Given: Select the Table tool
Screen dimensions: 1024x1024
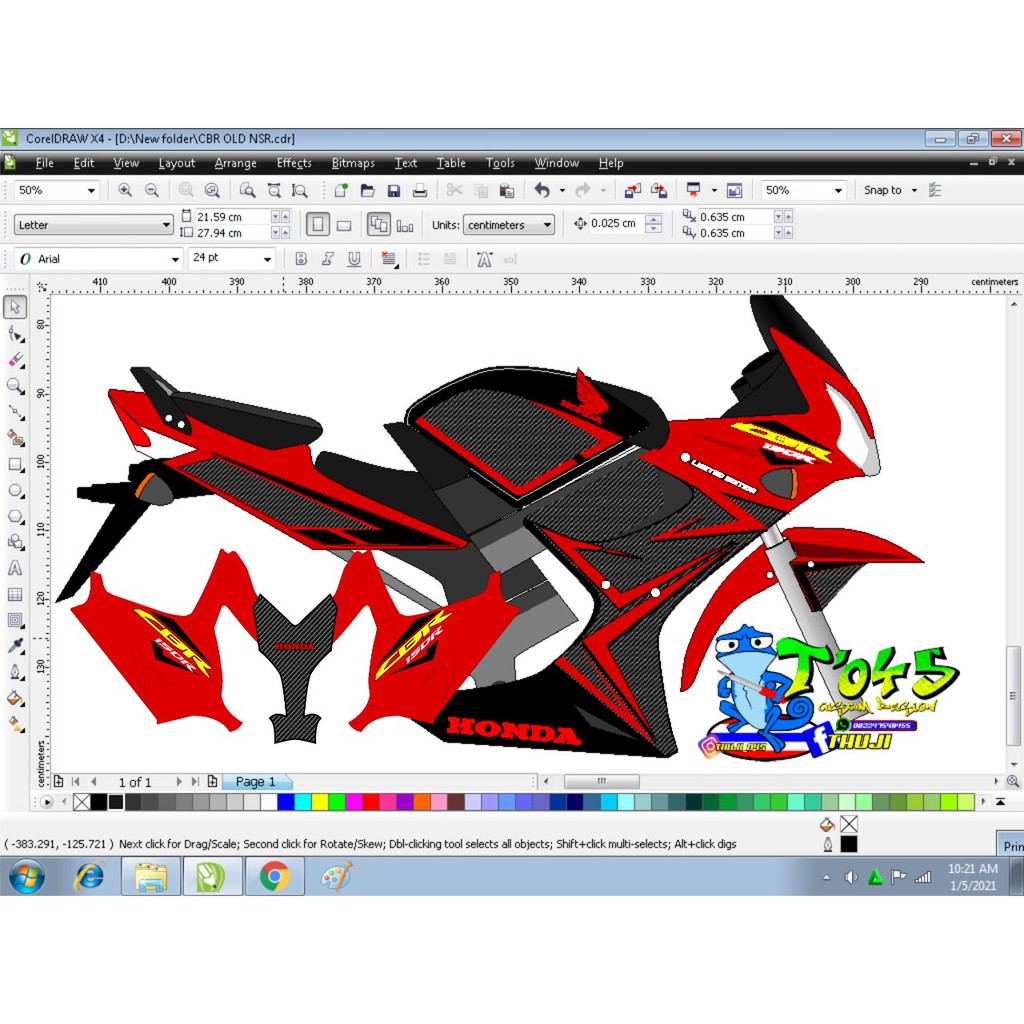Looking at the screenshot, I should click(x=14, y=594).
